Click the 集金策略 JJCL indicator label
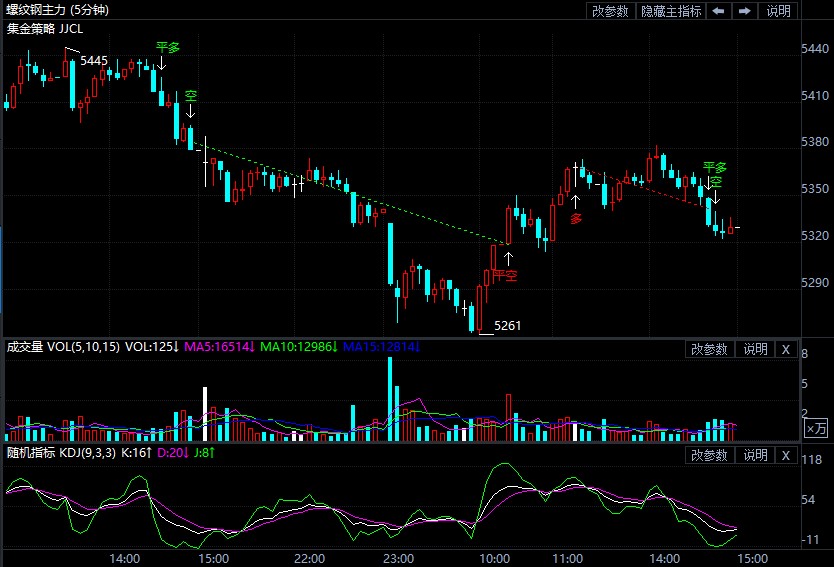Screen dimensions: 834x567 [x=45, y=28]
